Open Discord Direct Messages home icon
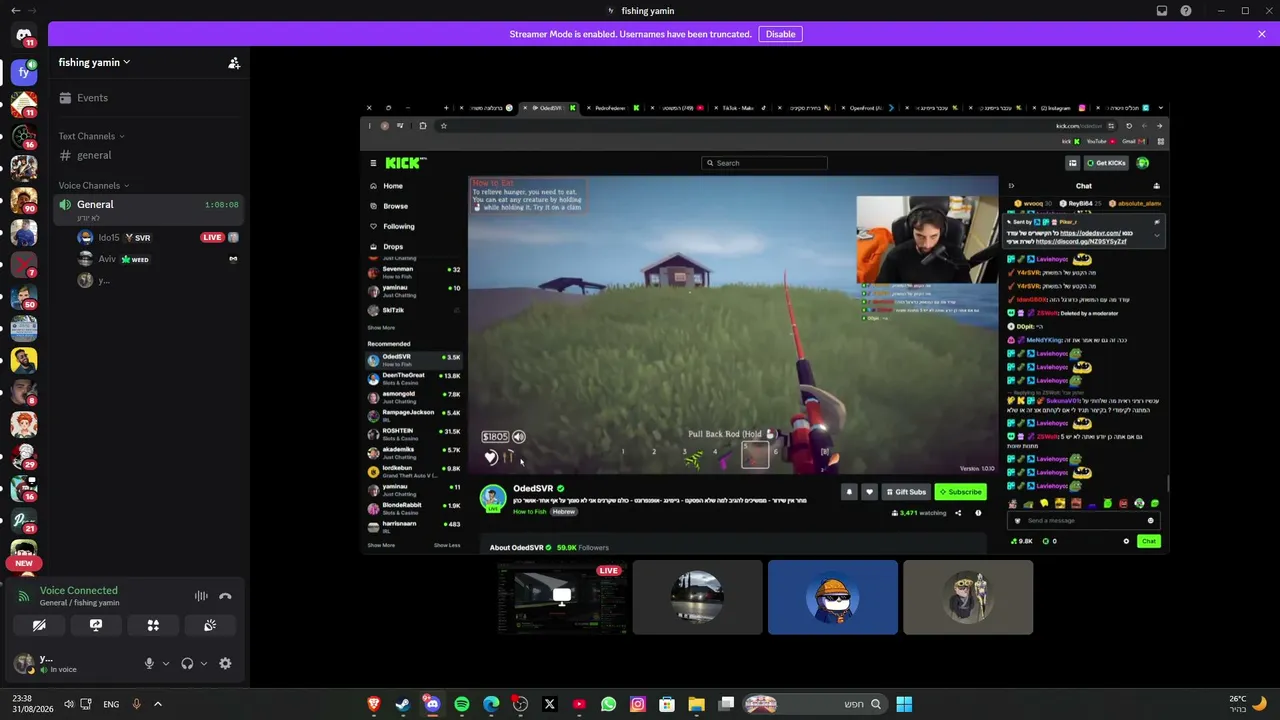The image size is (1280, 720). coord(24,36)
